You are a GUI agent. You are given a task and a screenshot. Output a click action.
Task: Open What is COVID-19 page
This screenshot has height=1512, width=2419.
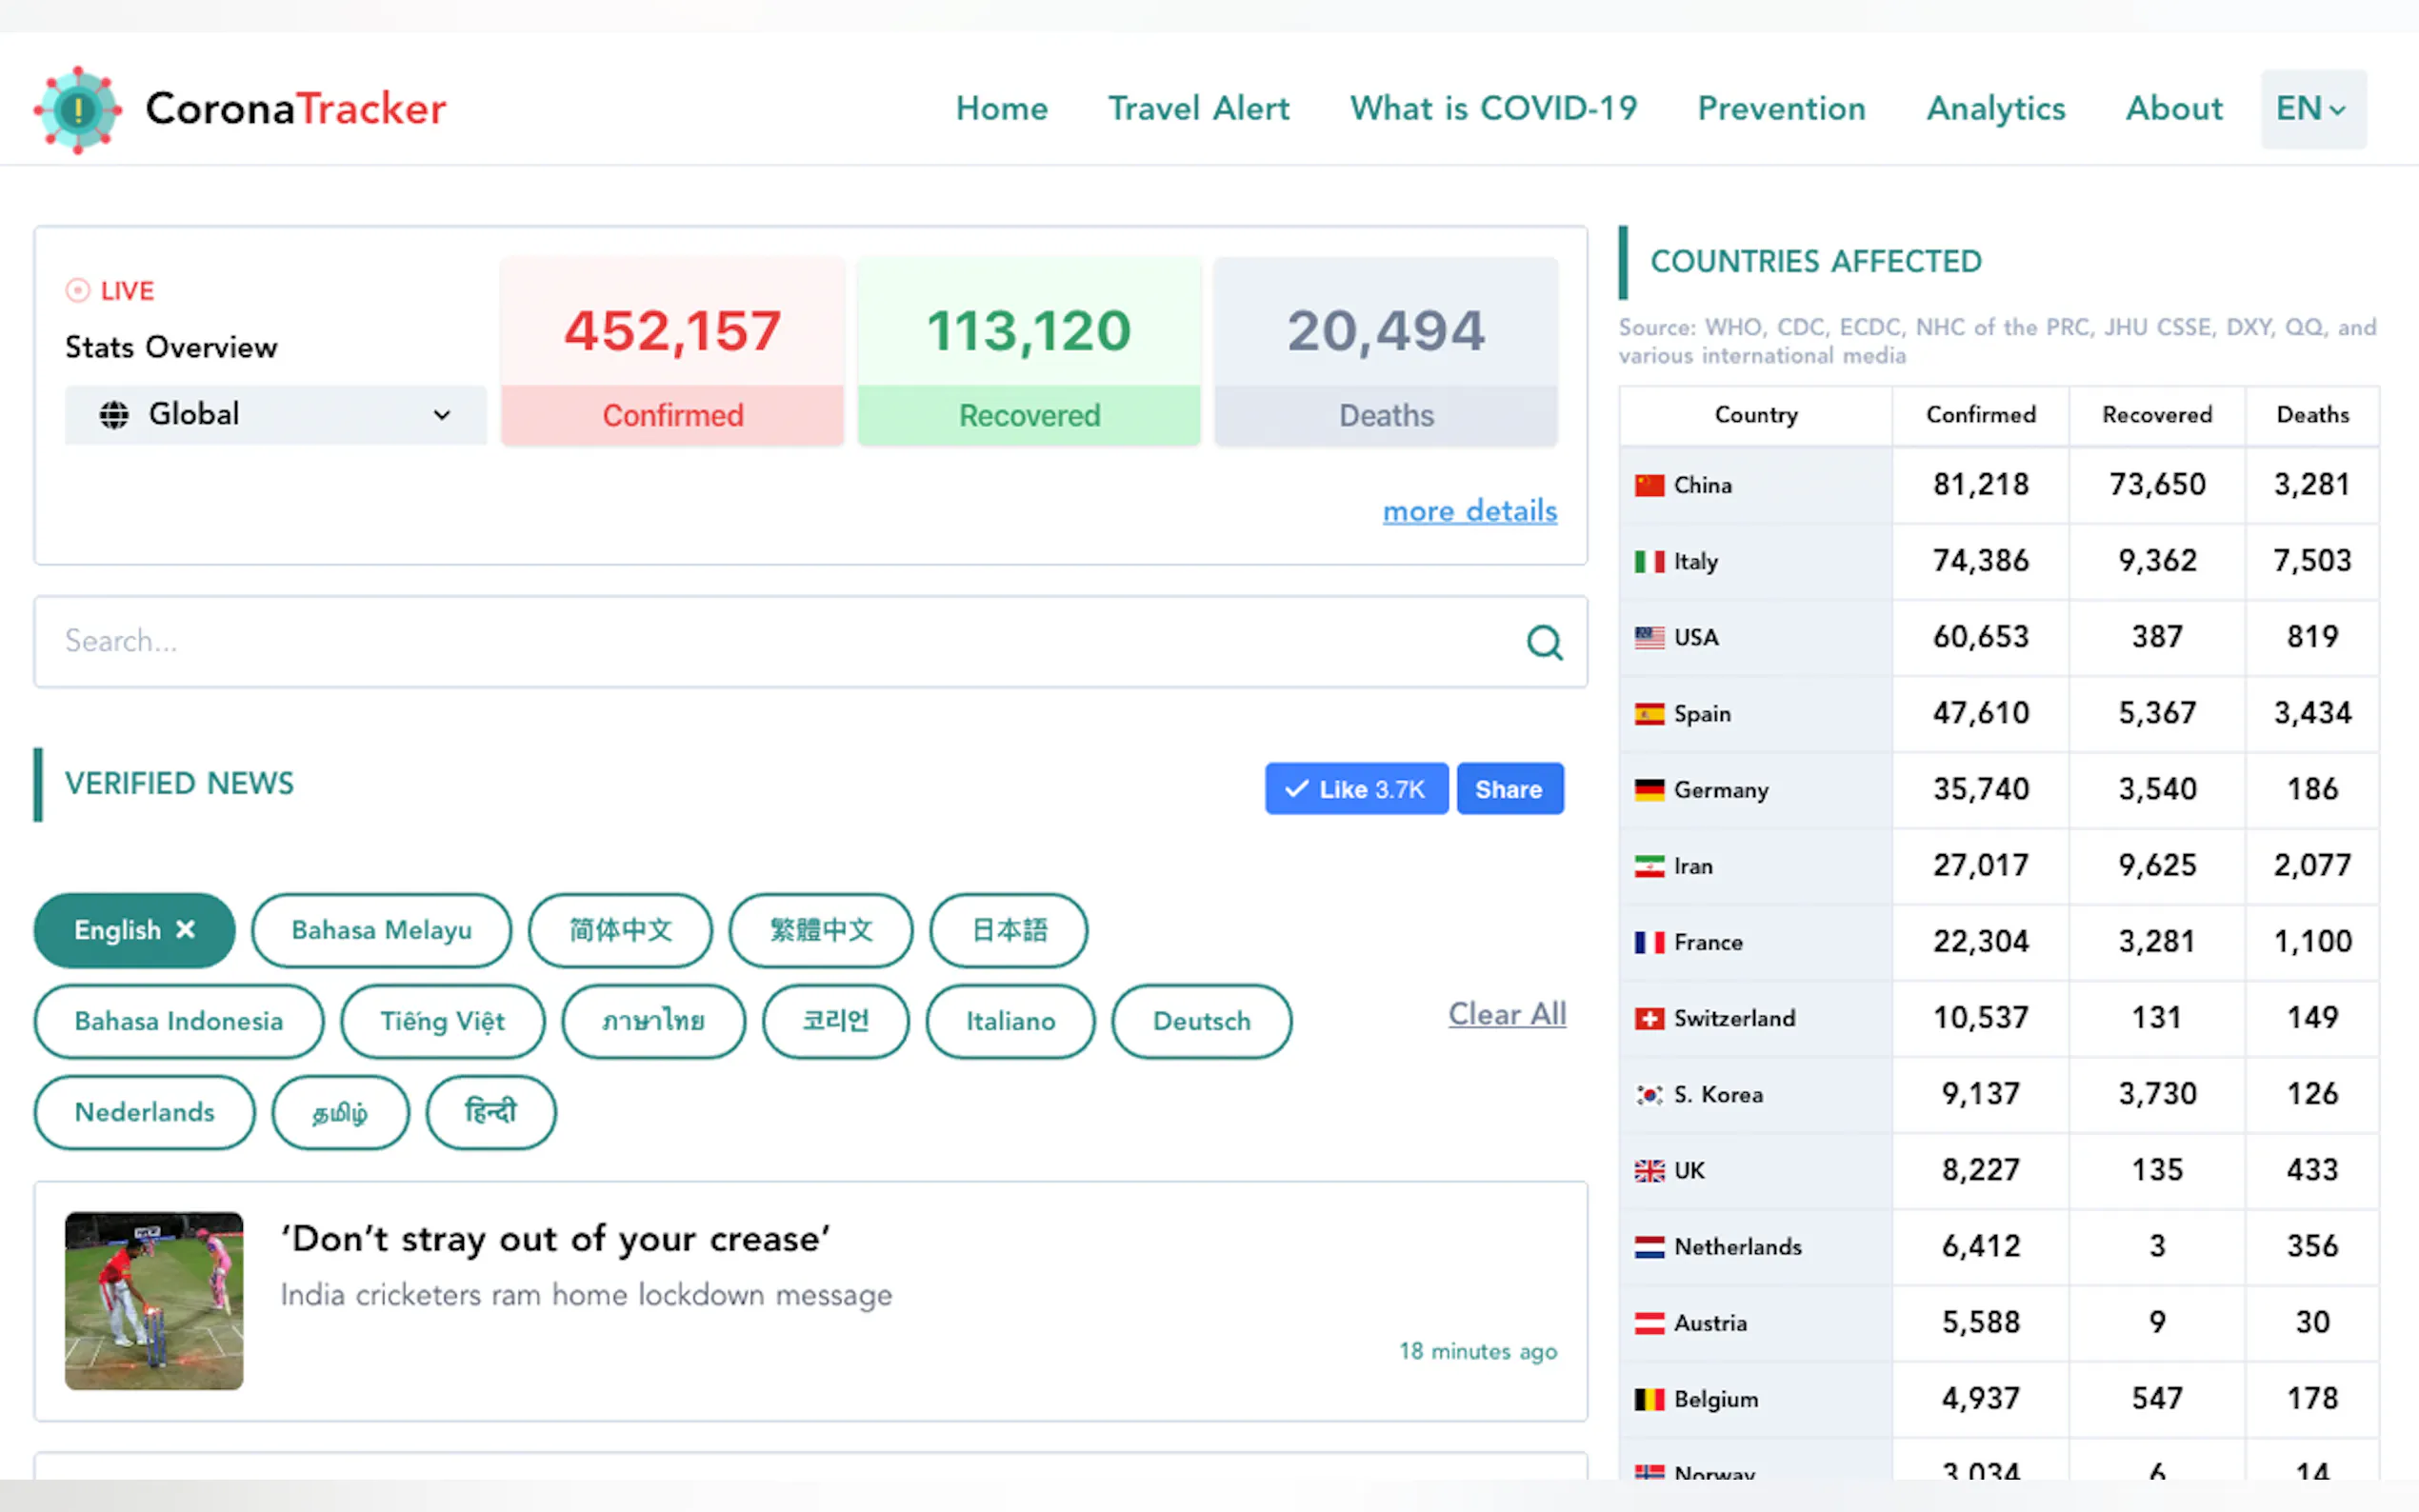(x=1493, y=108)
